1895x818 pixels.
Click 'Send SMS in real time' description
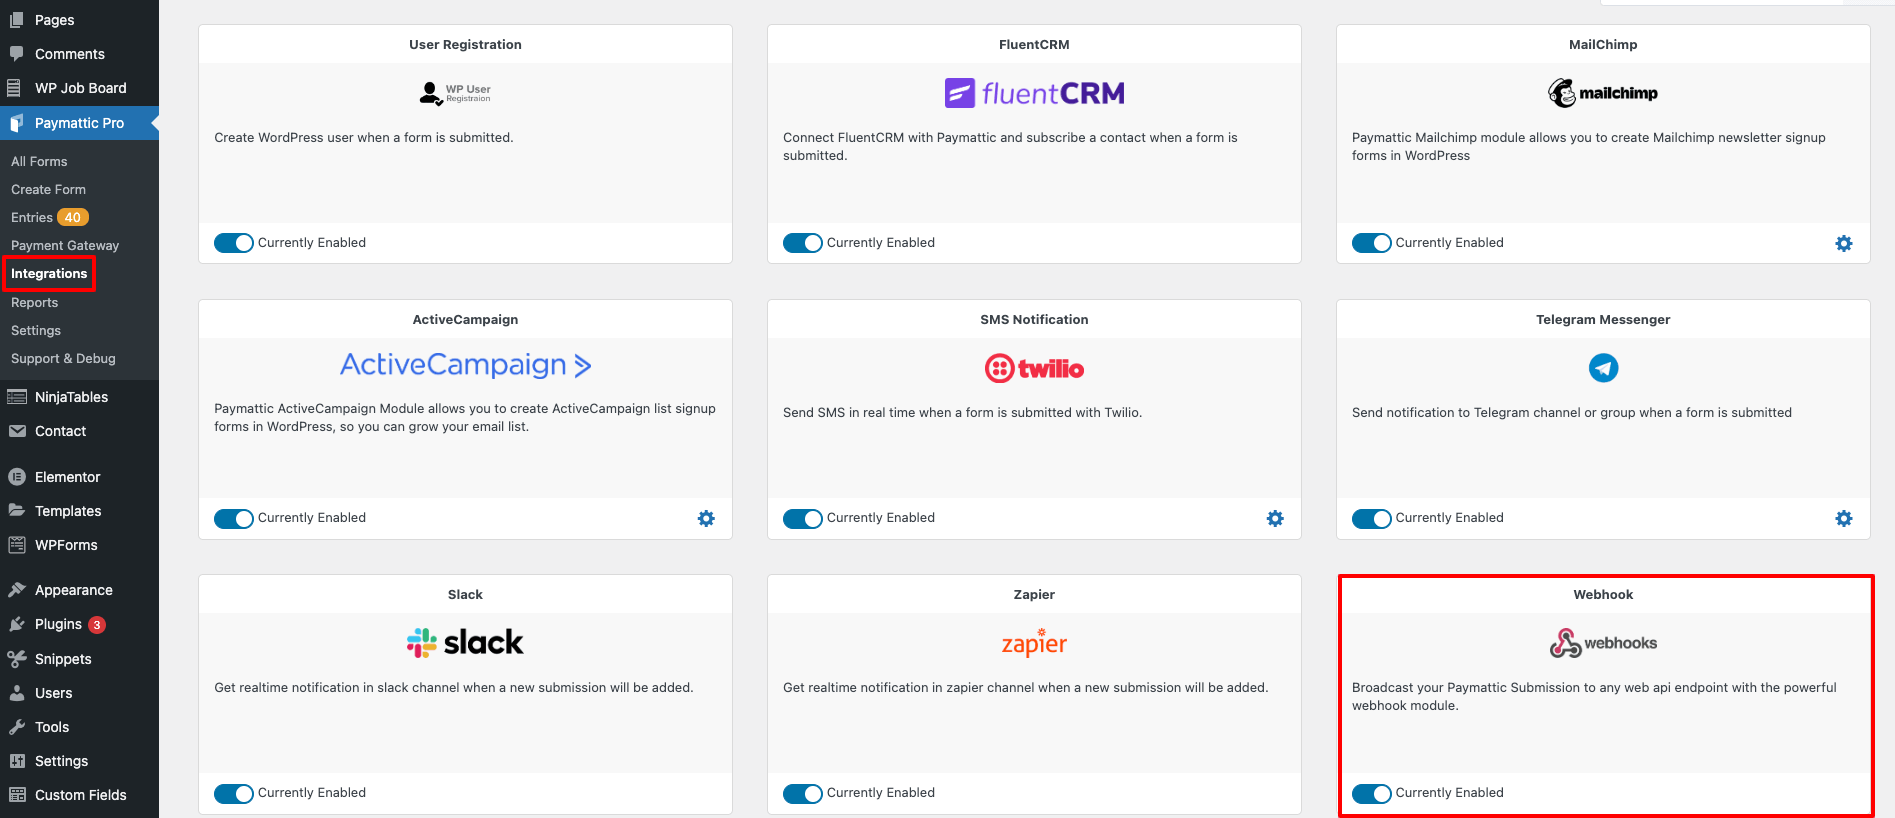962,412
